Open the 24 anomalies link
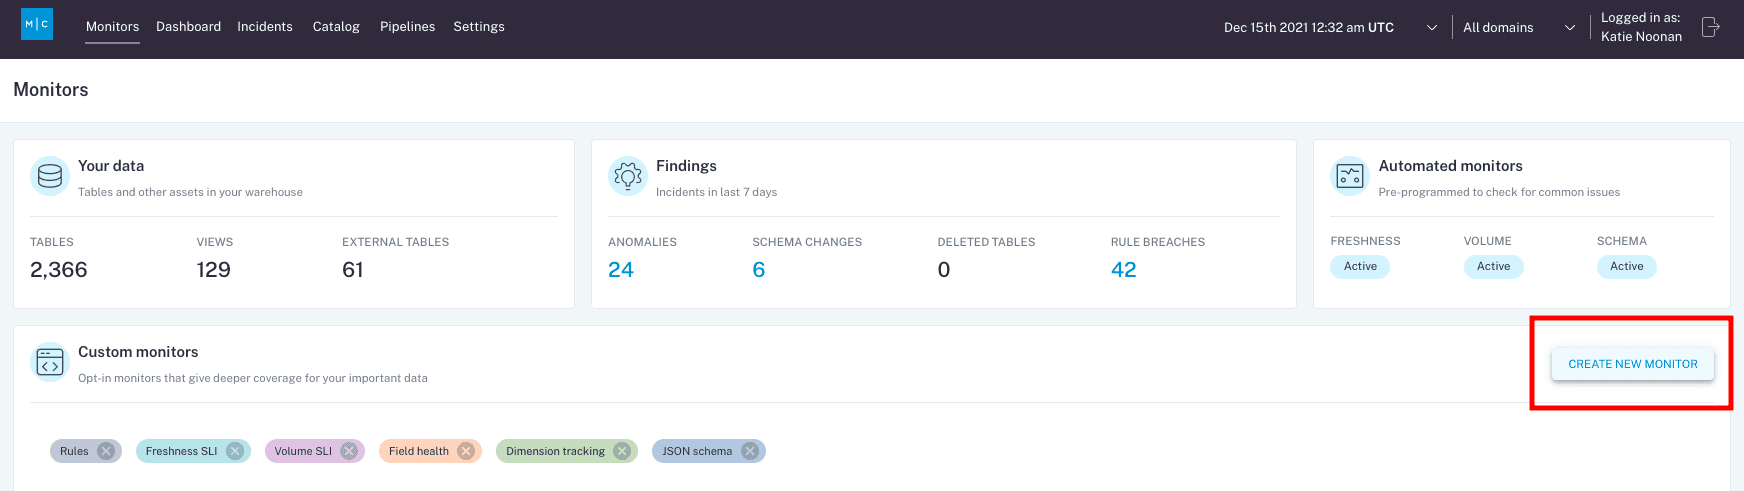 [621, 270]
